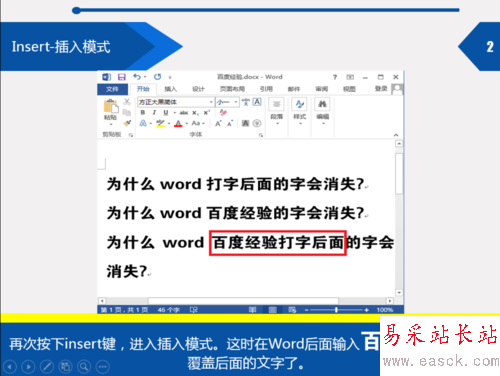
Task: Open the slideshow pen and pointer tools
Action: [47, 367]
